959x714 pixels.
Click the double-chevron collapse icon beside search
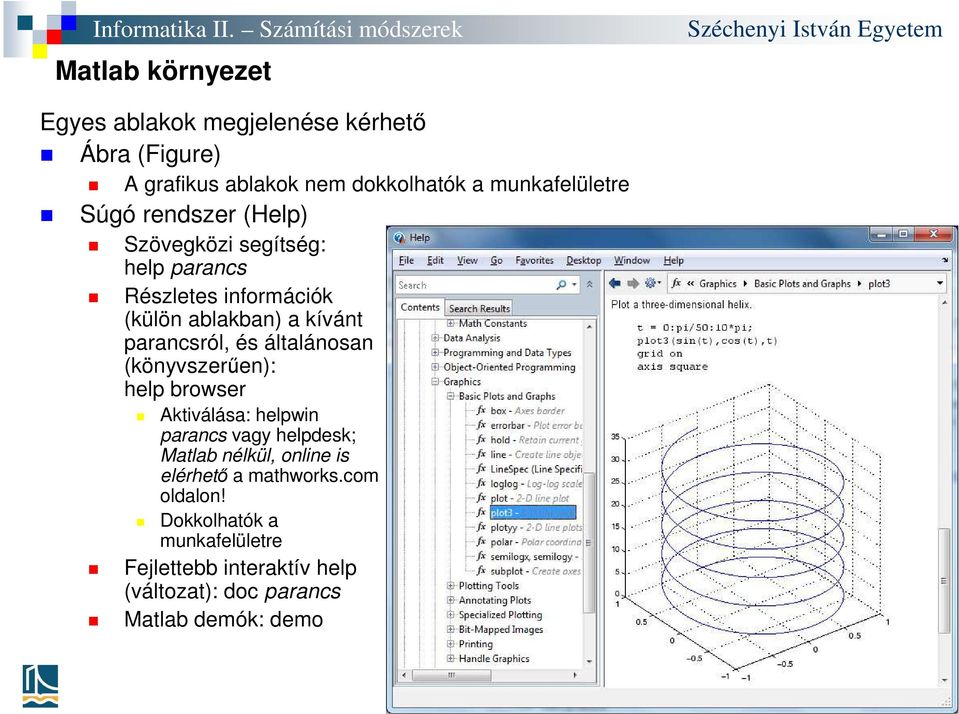(x=590, y=284)
